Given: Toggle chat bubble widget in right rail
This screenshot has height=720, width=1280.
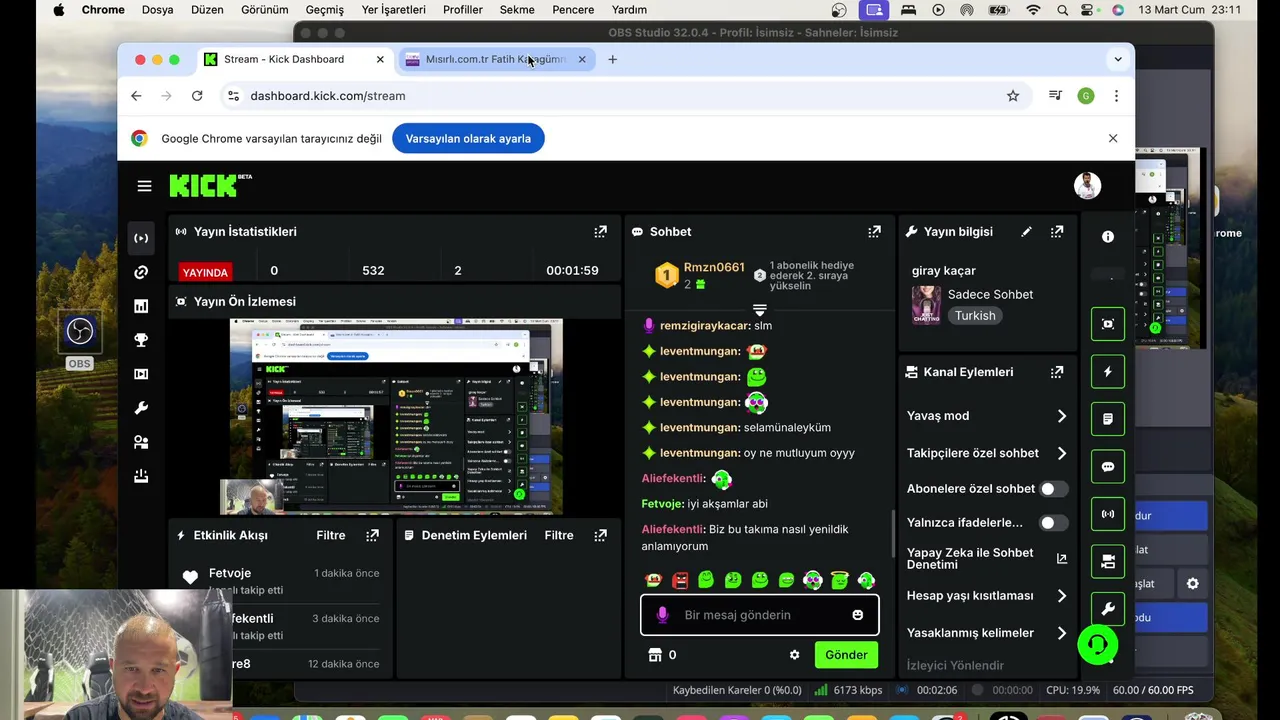Looking at the screenshot, I should click(1108, 467).
